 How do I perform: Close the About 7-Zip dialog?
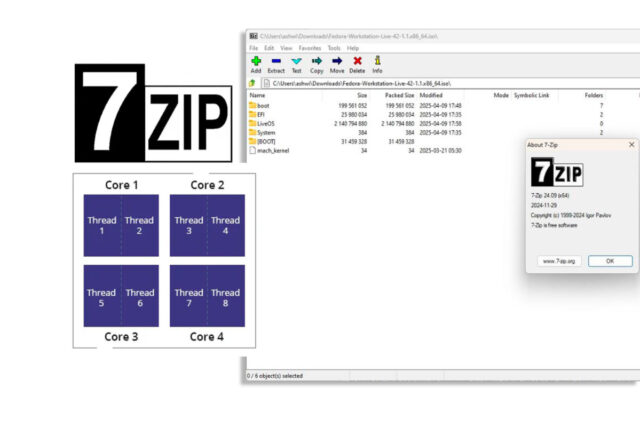(631, 145)
